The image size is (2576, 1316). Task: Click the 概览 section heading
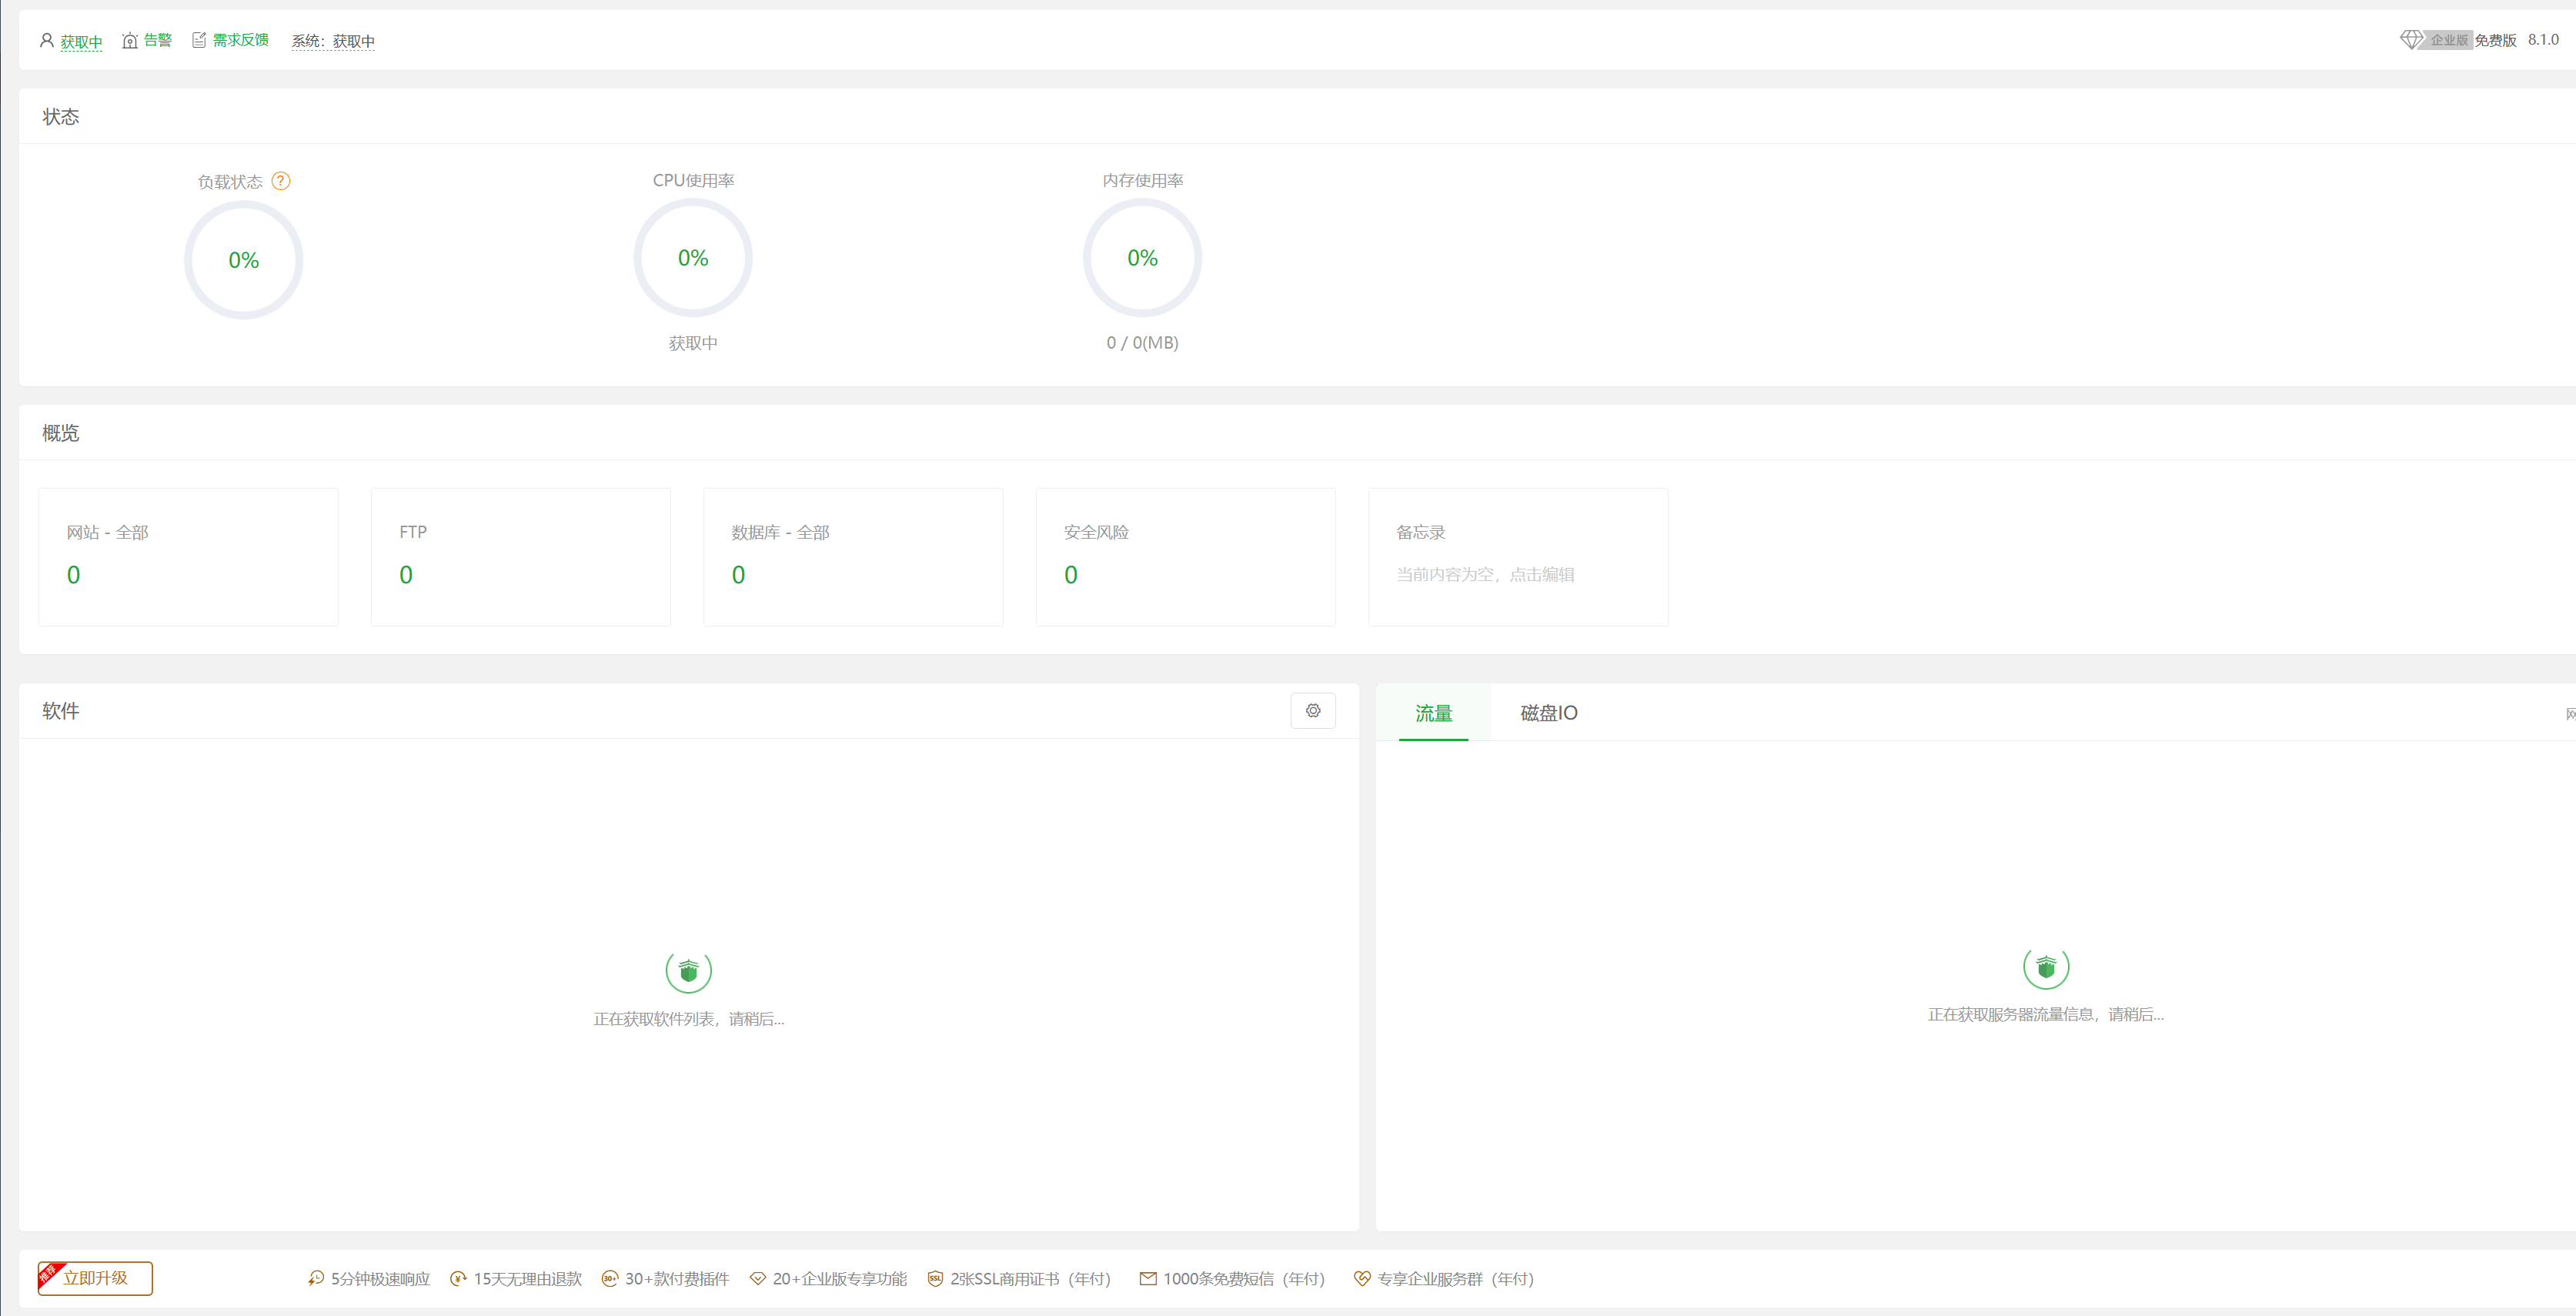(60, 433)
